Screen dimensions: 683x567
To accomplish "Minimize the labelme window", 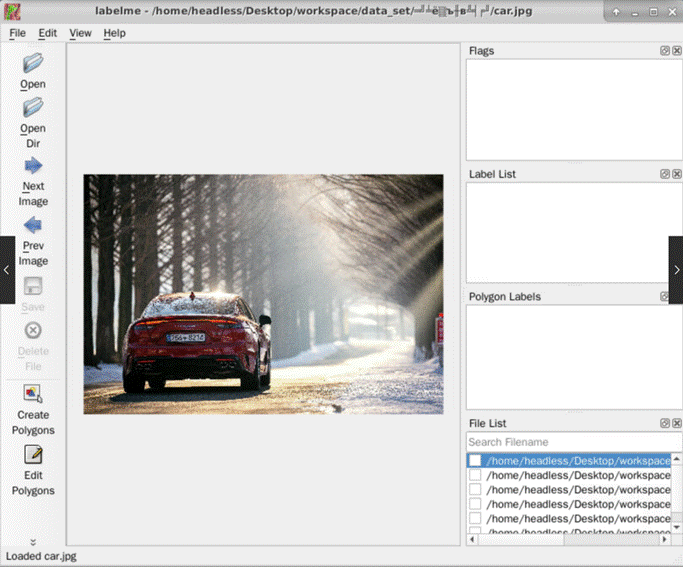I will (635, 12).
